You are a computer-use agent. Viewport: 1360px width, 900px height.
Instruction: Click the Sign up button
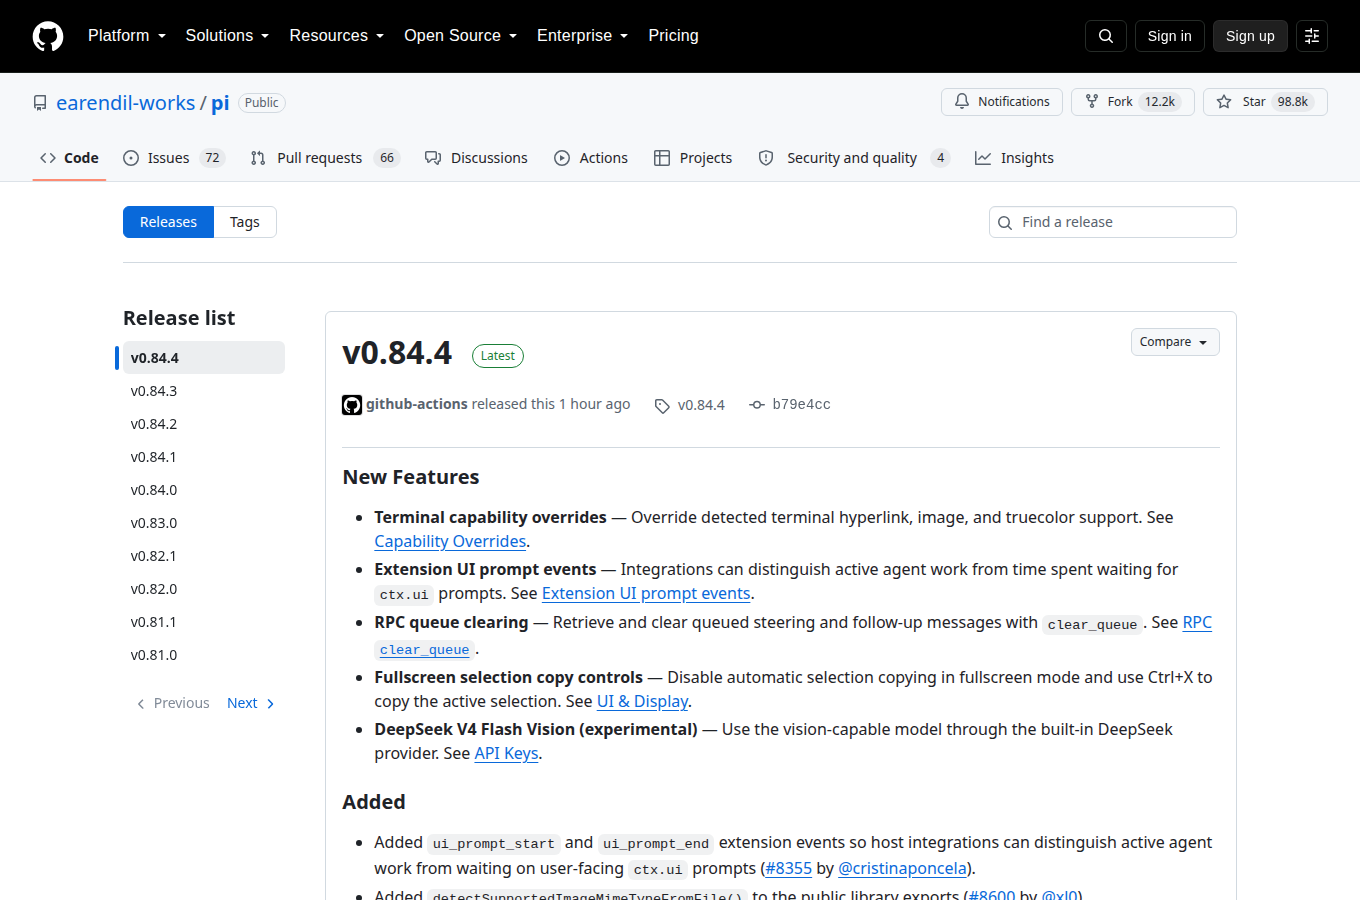1250,36
